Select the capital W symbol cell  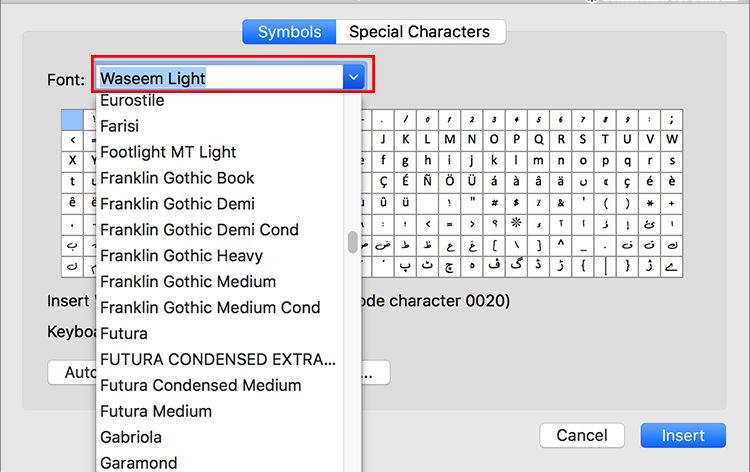672,139
